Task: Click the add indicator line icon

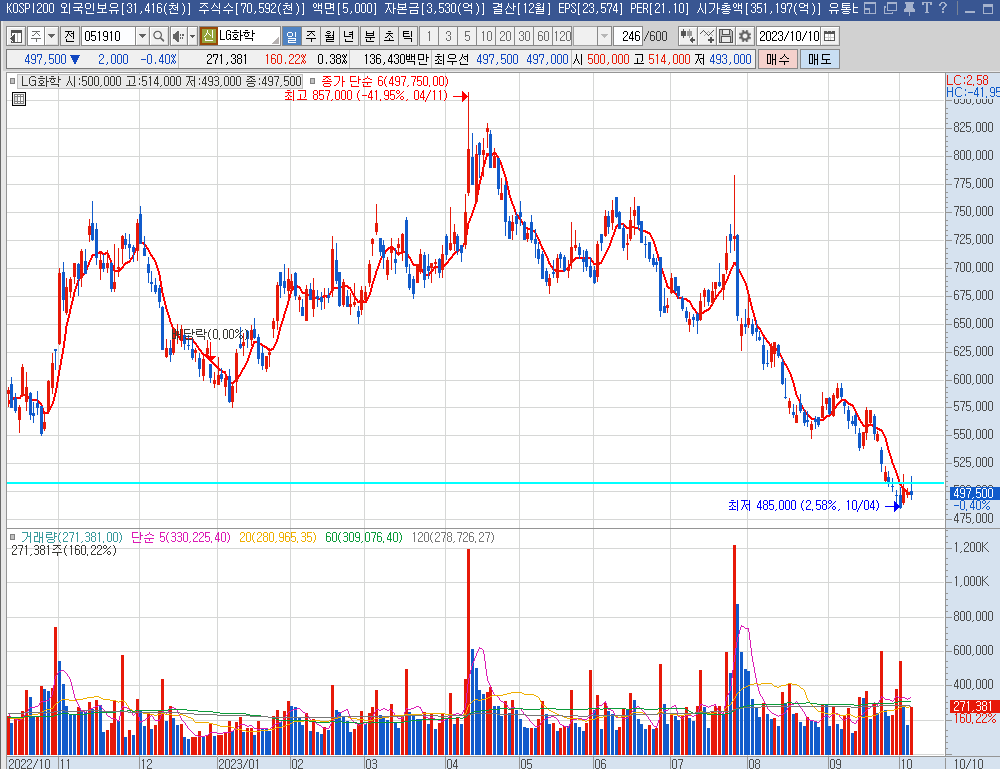Action: (707, 36)
